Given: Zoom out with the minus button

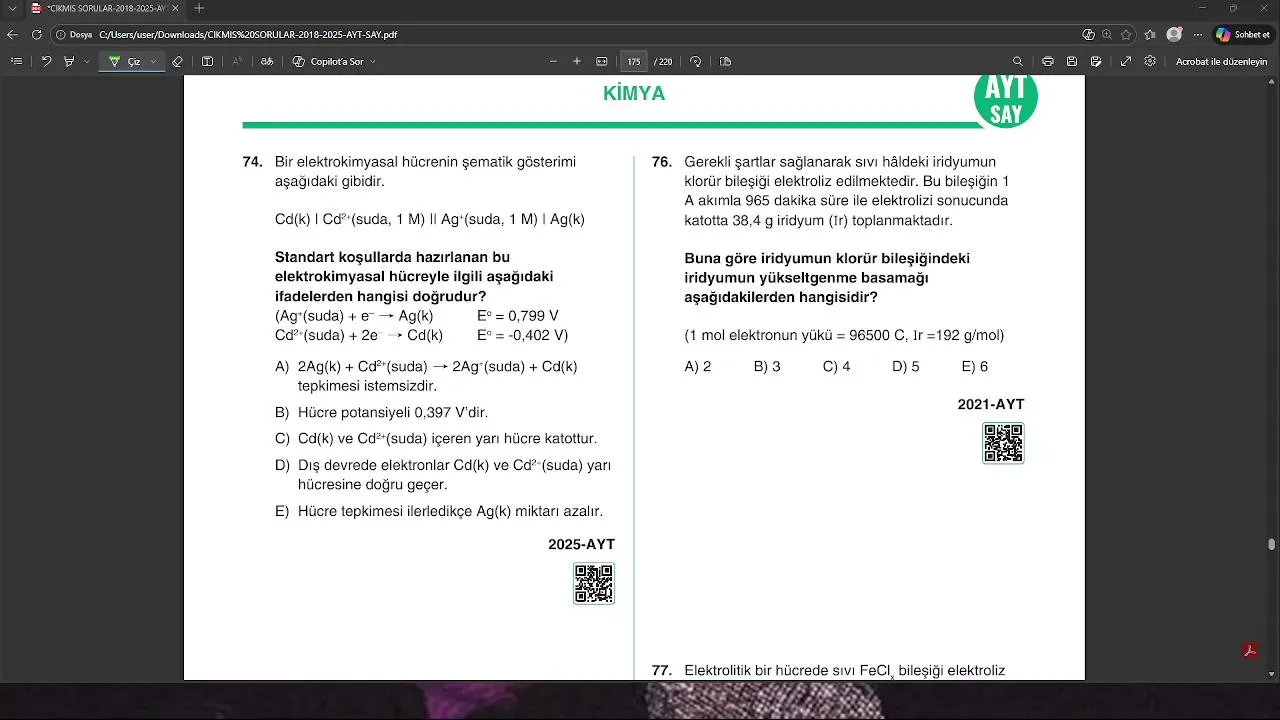Looking at the screenshot, I should click(553, 61).
